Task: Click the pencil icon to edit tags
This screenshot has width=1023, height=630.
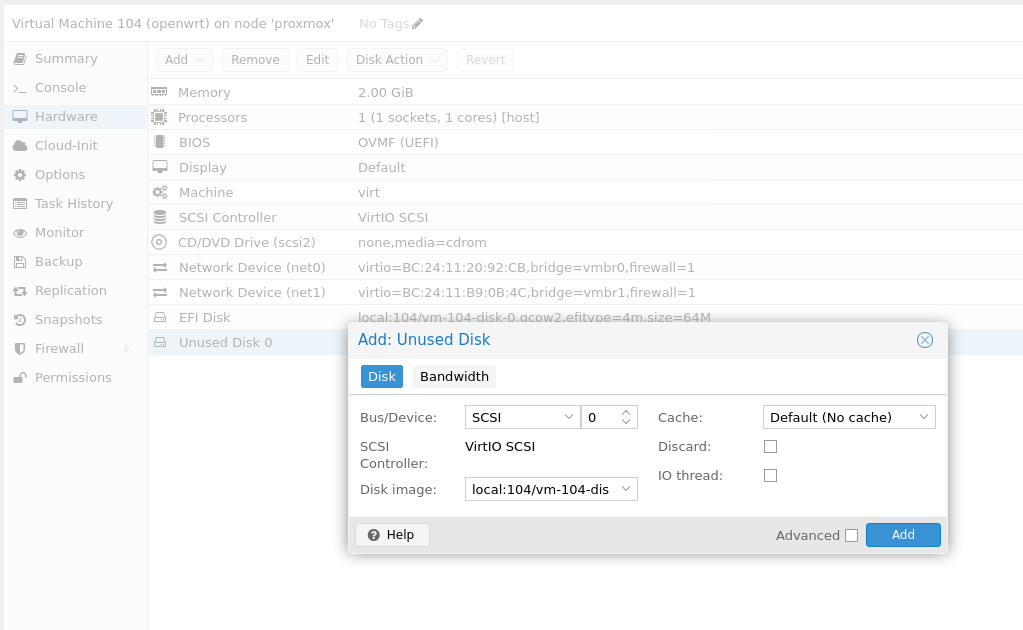Action: tap(418, 23)
